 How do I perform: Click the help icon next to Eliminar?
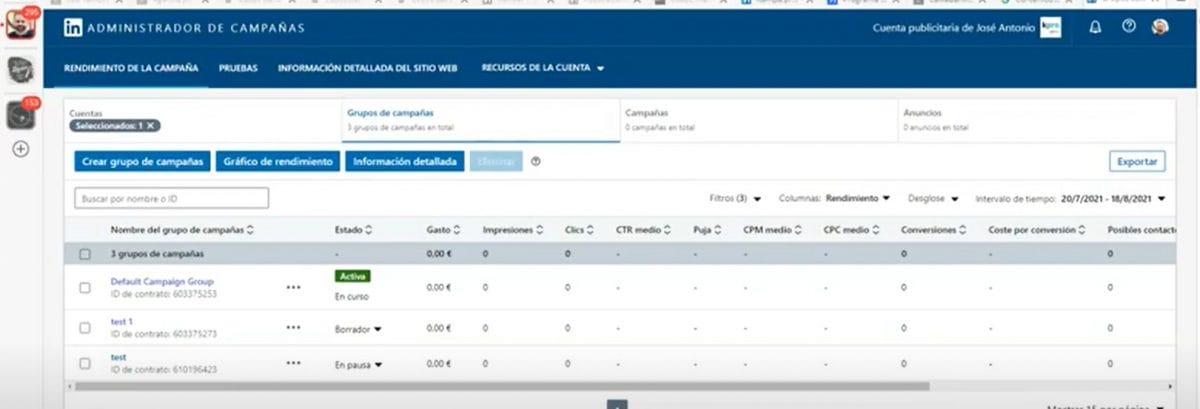[x=536, y=161]
